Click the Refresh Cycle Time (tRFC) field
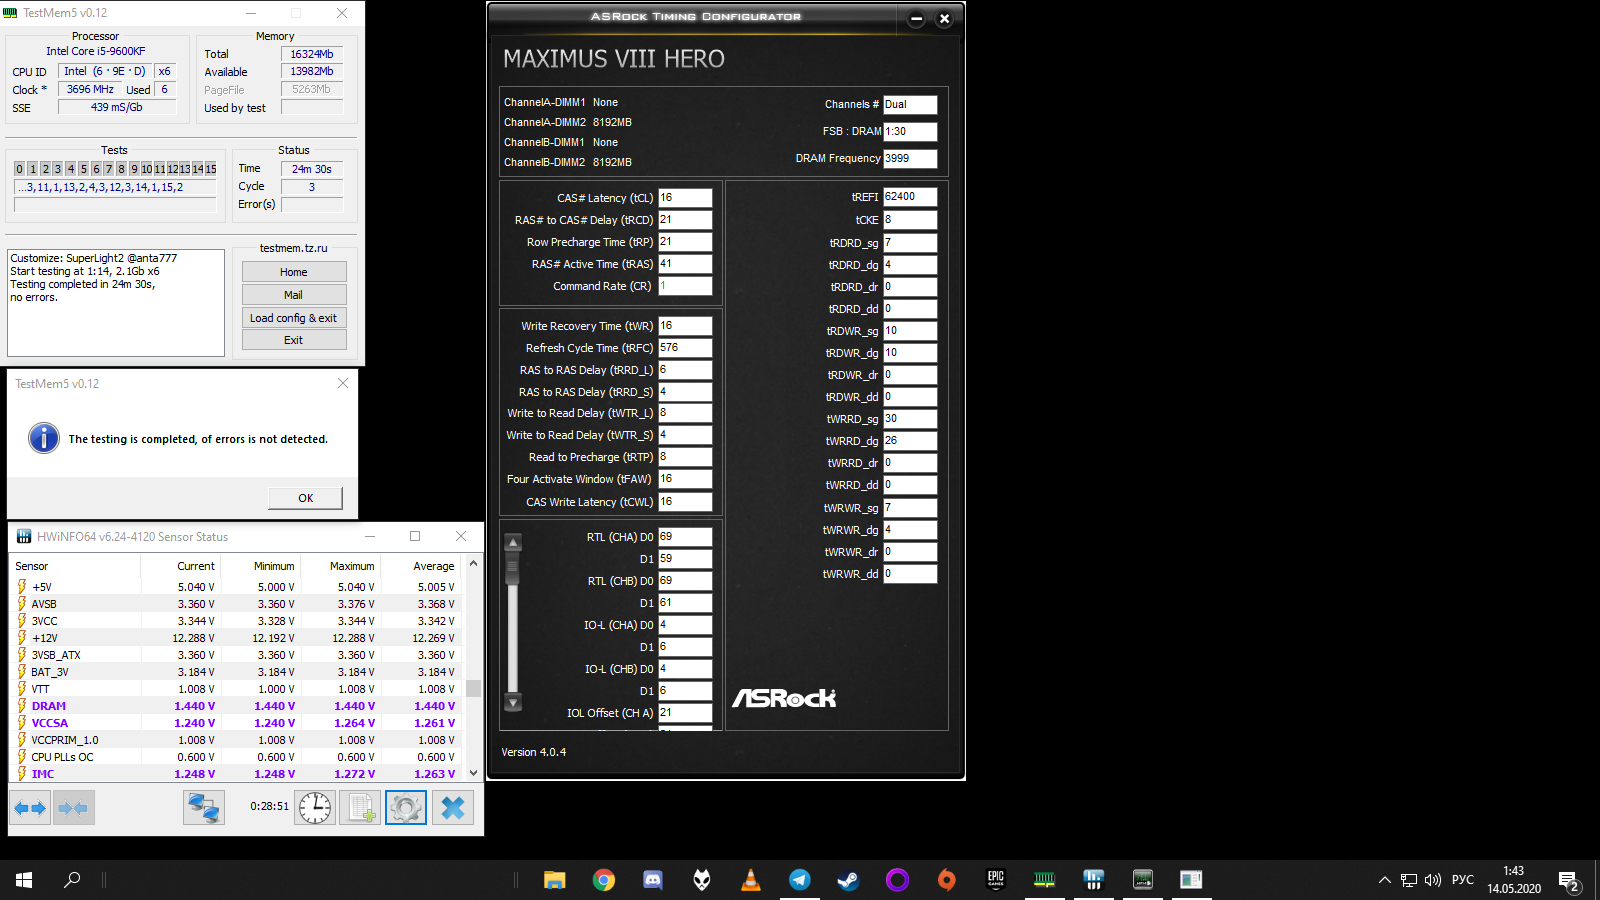This screenshot has height=900, width=1600. point(685,348)
